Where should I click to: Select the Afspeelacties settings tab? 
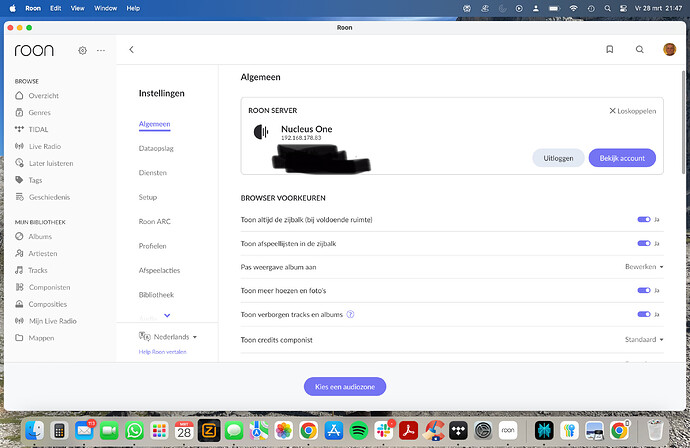[159, 270]
